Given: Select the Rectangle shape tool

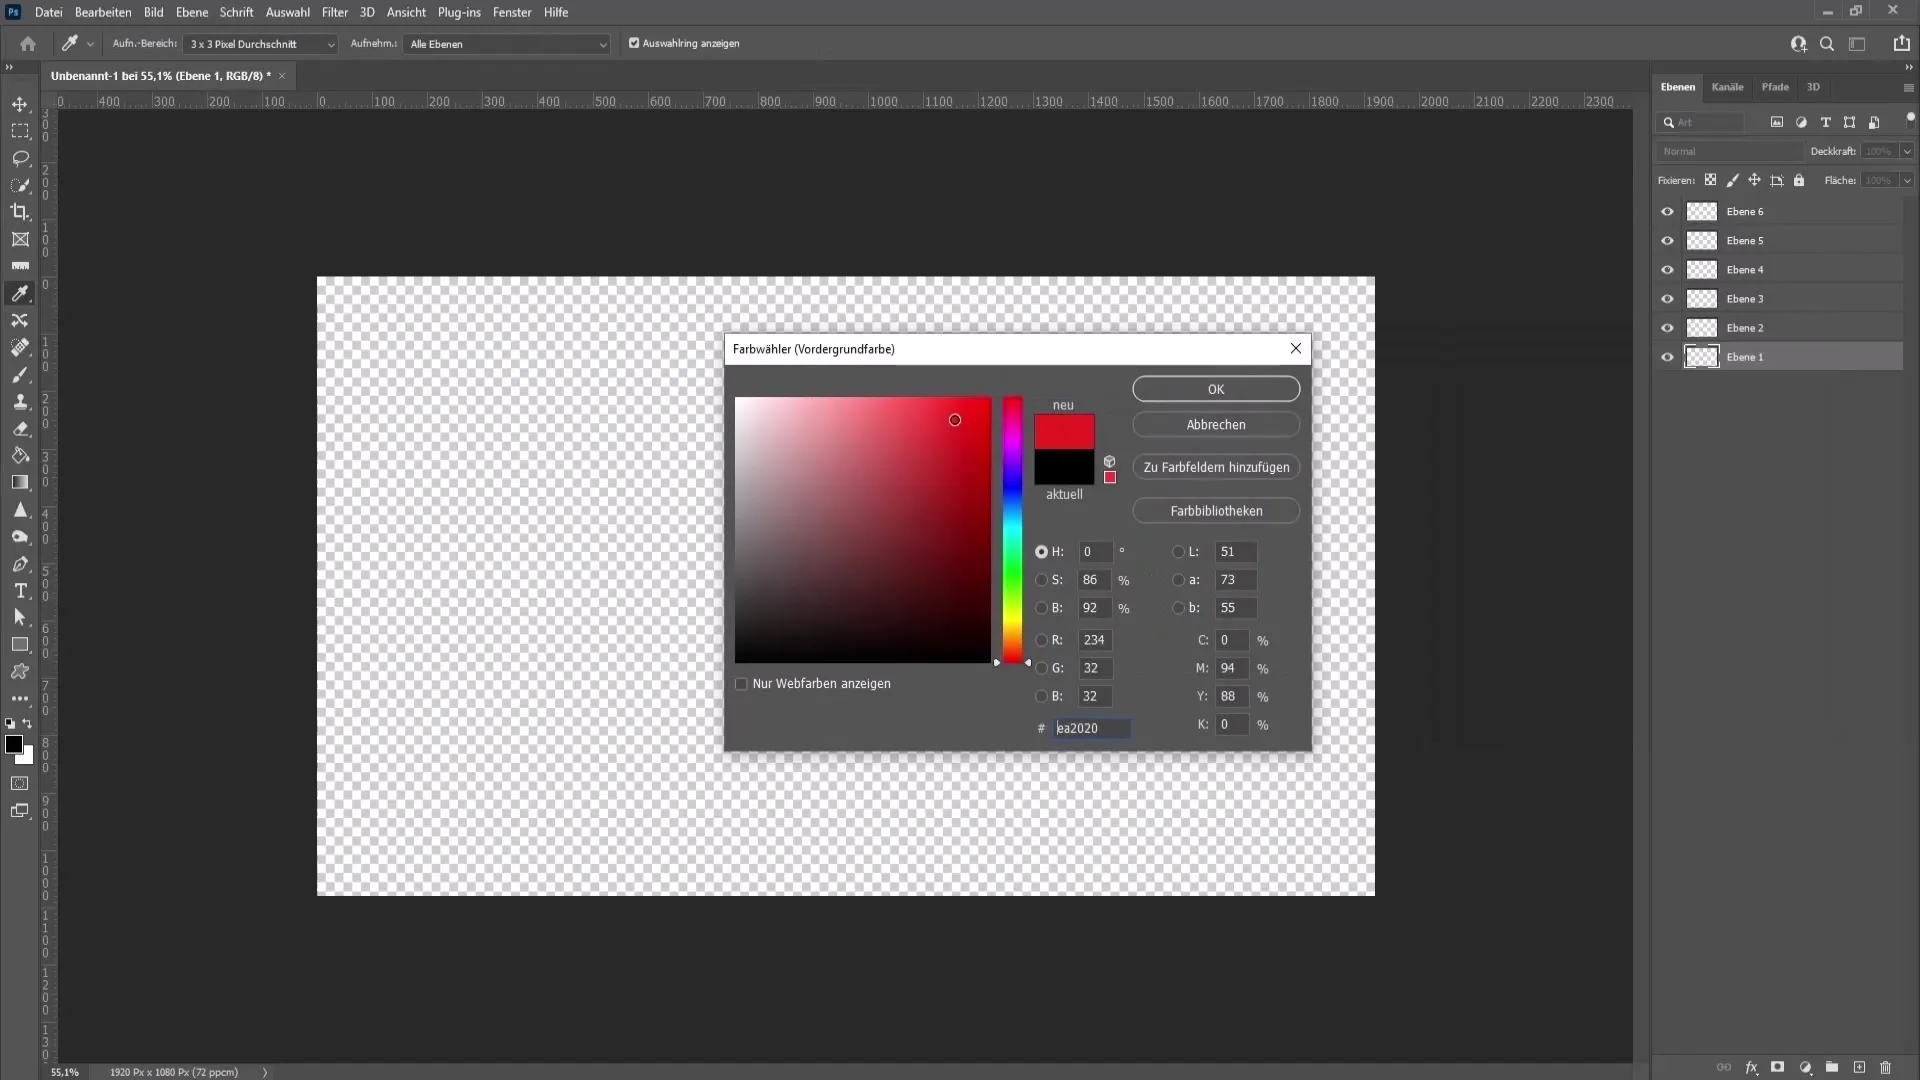Looking at the screenshot, I should (x=20, y=645).
